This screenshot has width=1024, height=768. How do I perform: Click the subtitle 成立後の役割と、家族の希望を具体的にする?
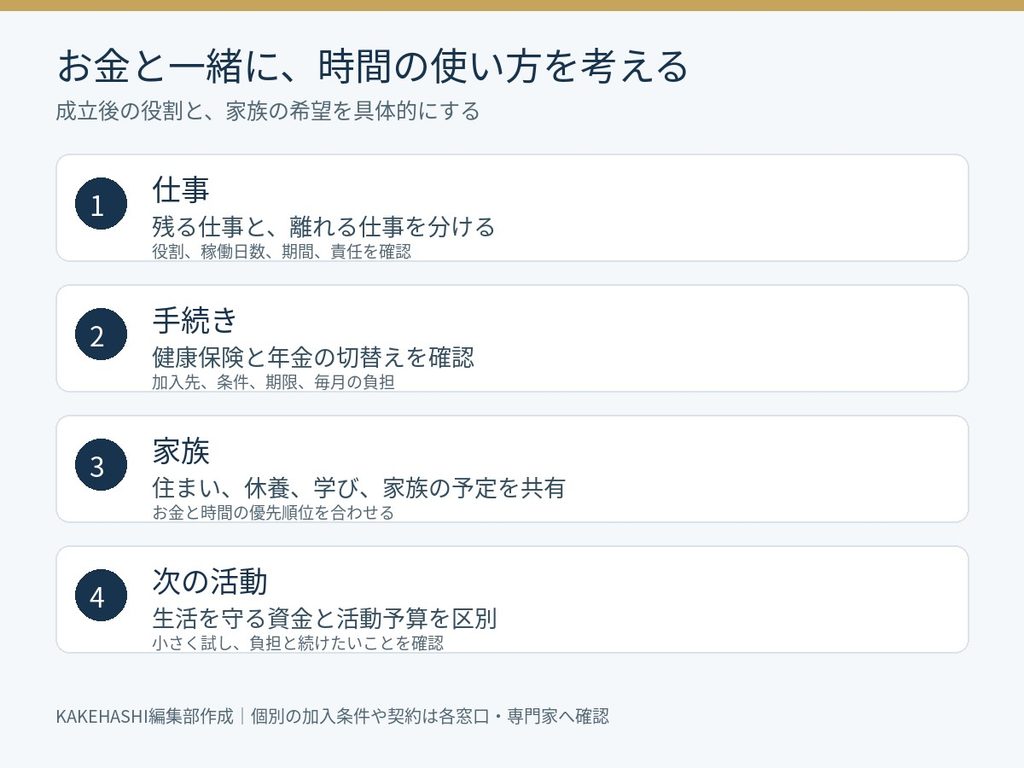[268, 111]
